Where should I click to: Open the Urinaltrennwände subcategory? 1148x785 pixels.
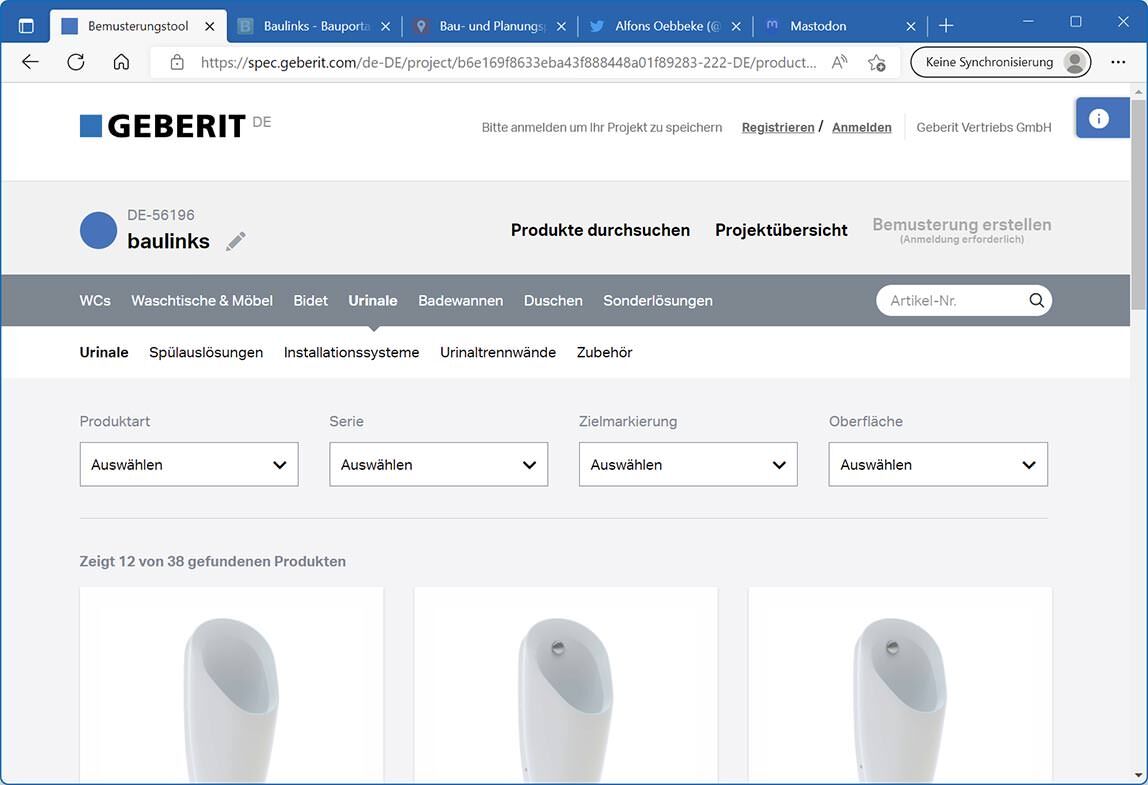click(x=498, y=352)
